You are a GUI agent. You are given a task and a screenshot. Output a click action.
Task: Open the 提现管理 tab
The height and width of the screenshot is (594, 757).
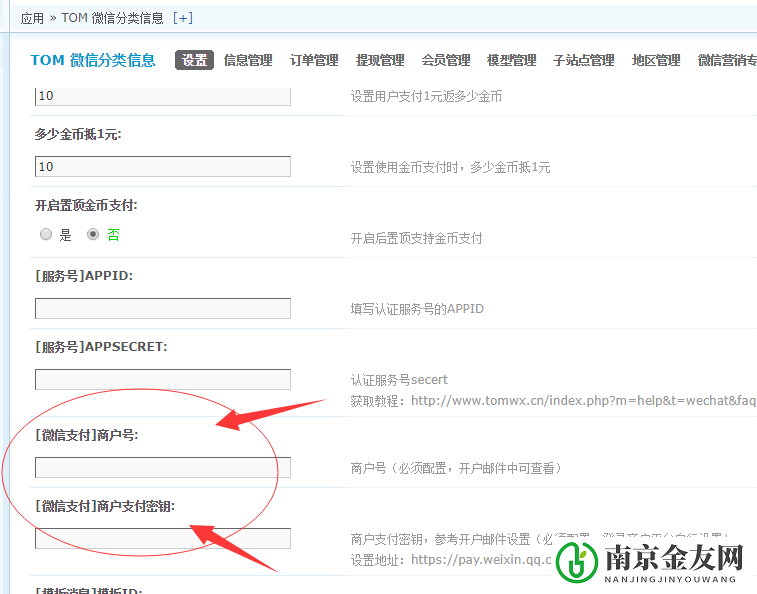380,60
